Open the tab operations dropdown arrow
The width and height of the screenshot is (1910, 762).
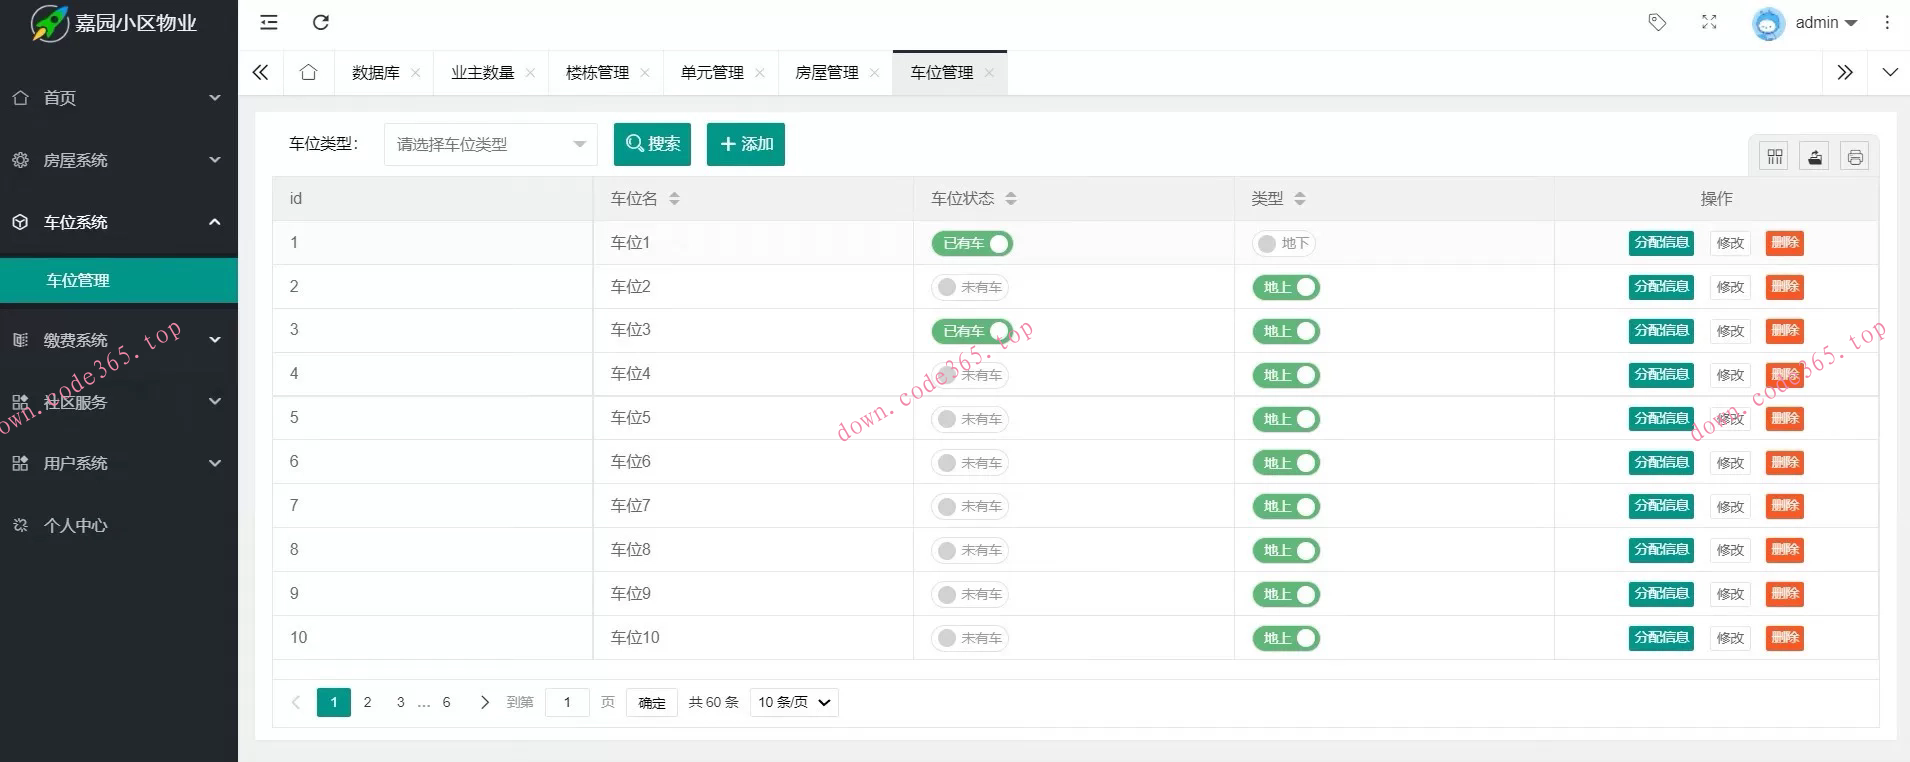[1890, 72]
